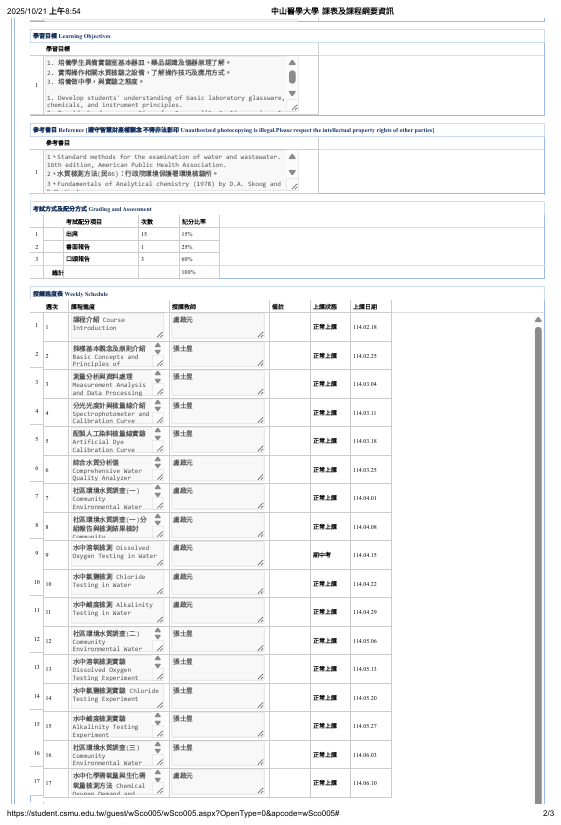Click resize handle of Chloride Testing in Water box
Screen dimensions: 561x825
[x=160, y=591]
